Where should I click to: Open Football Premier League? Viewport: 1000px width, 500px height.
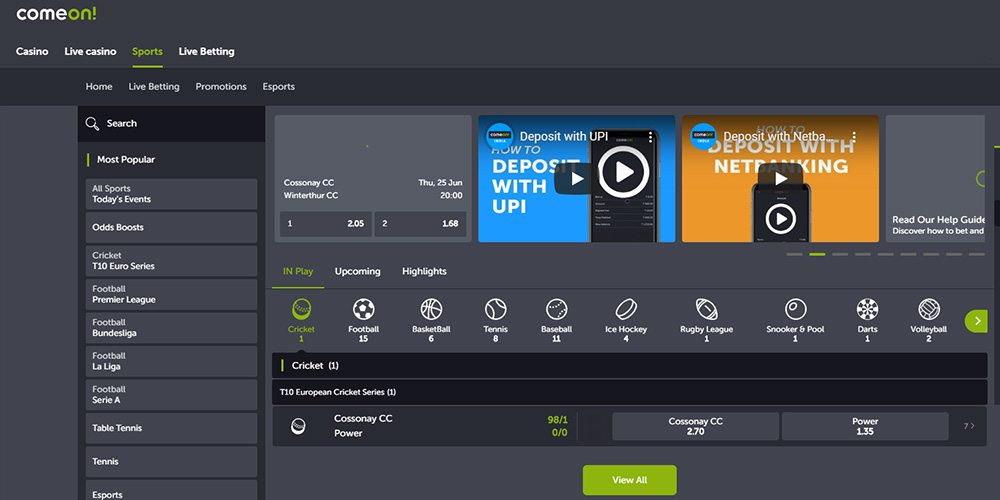pos(171,294)
